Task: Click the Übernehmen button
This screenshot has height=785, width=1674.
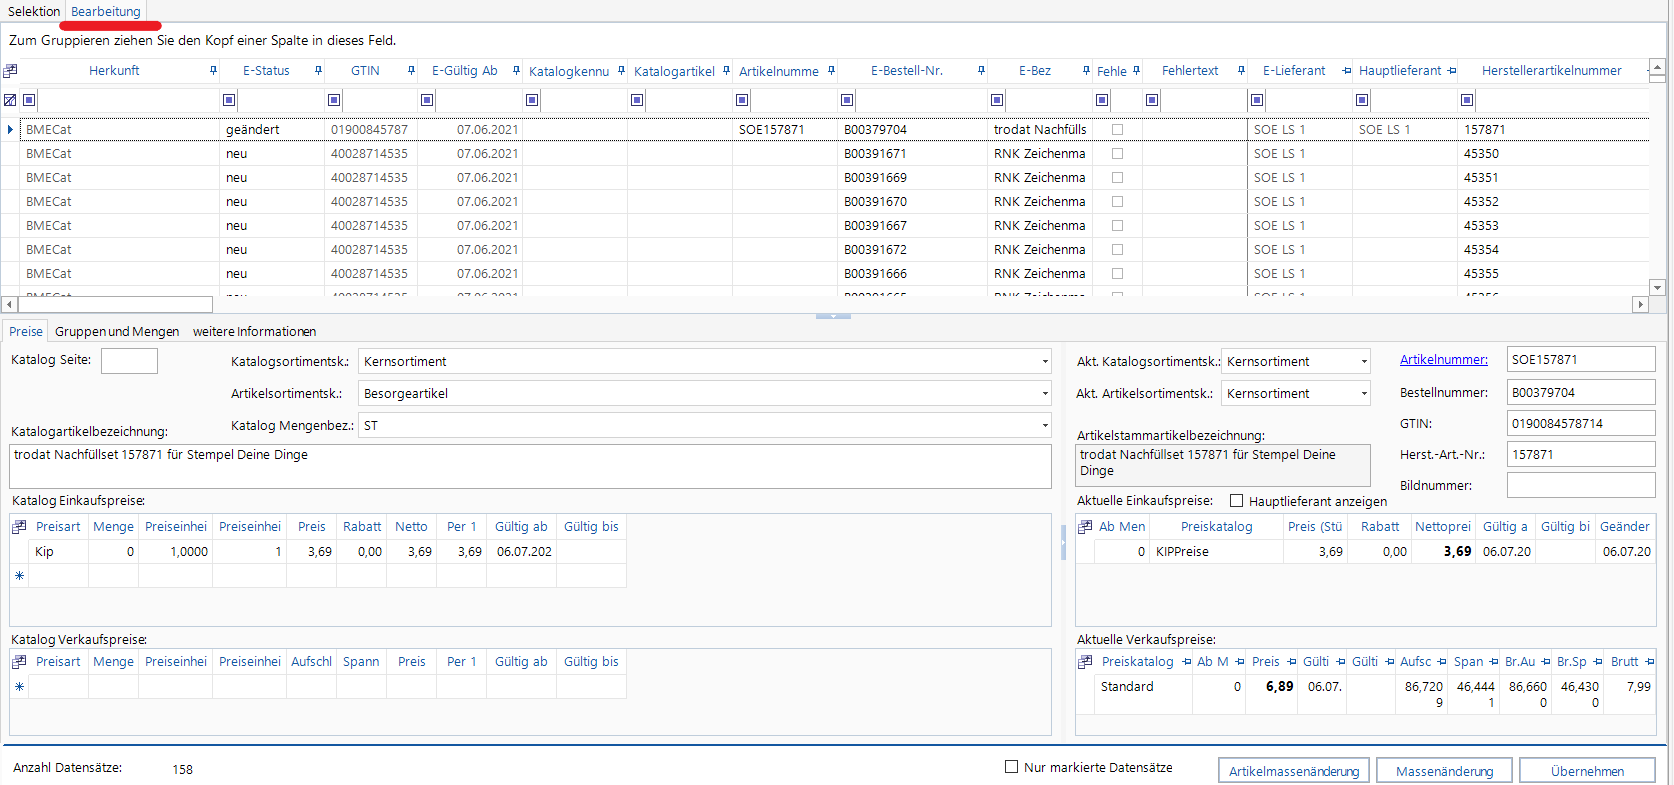Action: [x=1587, y=771]
